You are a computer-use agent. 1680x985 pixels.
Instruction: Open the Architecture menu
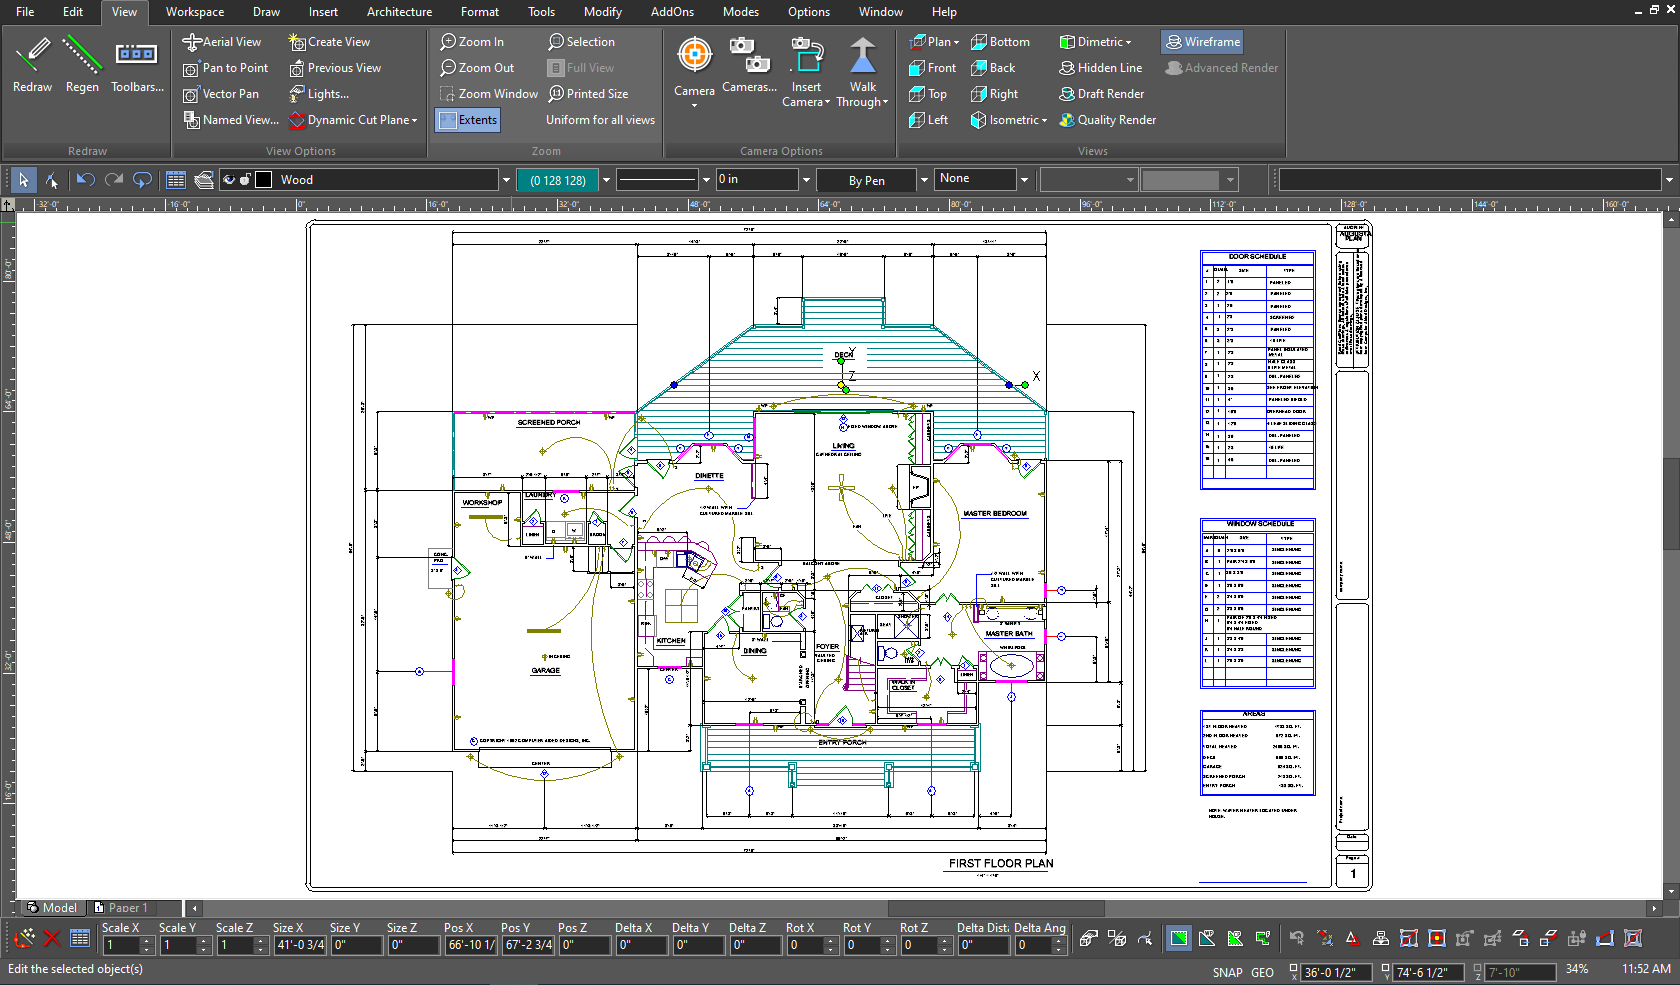pos(399,12)
